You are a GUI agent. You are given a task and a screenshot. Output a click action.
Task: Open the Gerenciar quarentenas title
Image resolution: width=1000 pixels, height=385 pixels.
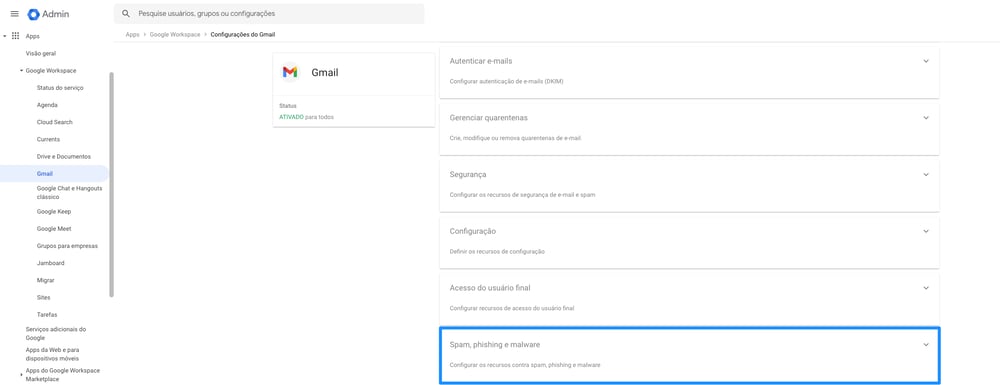[489, 118]
